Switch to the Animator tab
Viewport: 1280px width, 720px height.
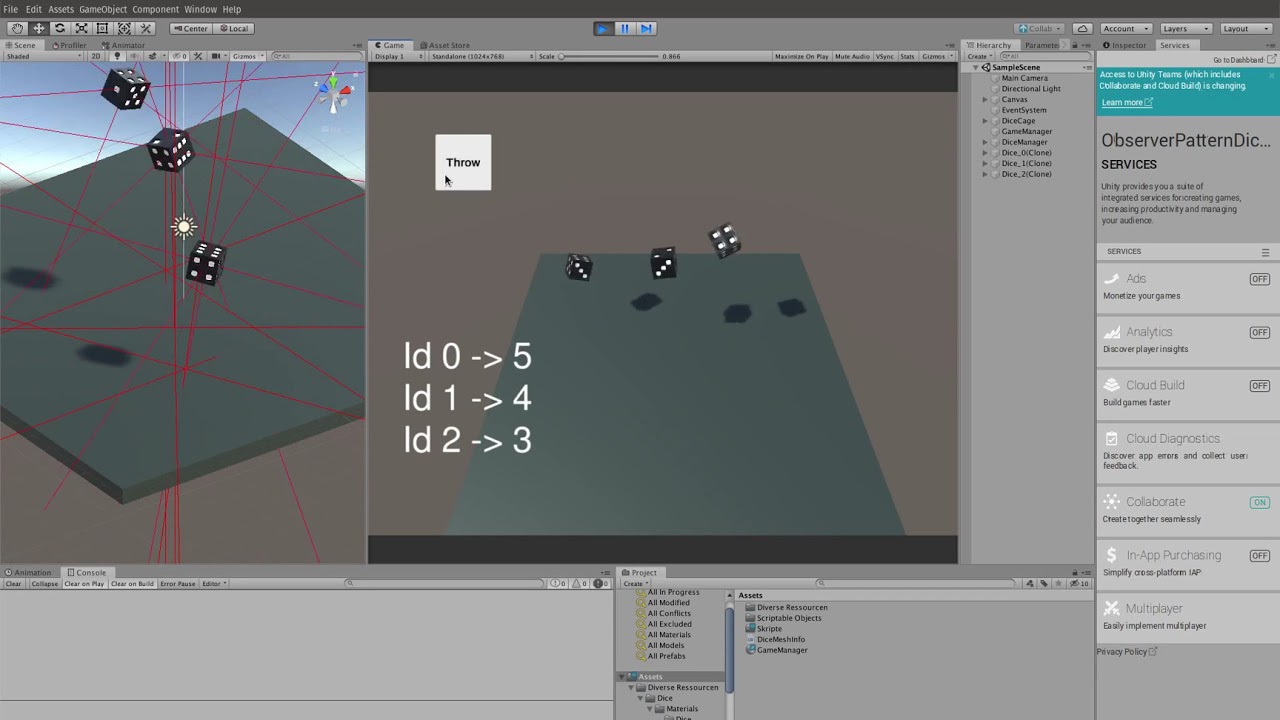pos(124,45)
